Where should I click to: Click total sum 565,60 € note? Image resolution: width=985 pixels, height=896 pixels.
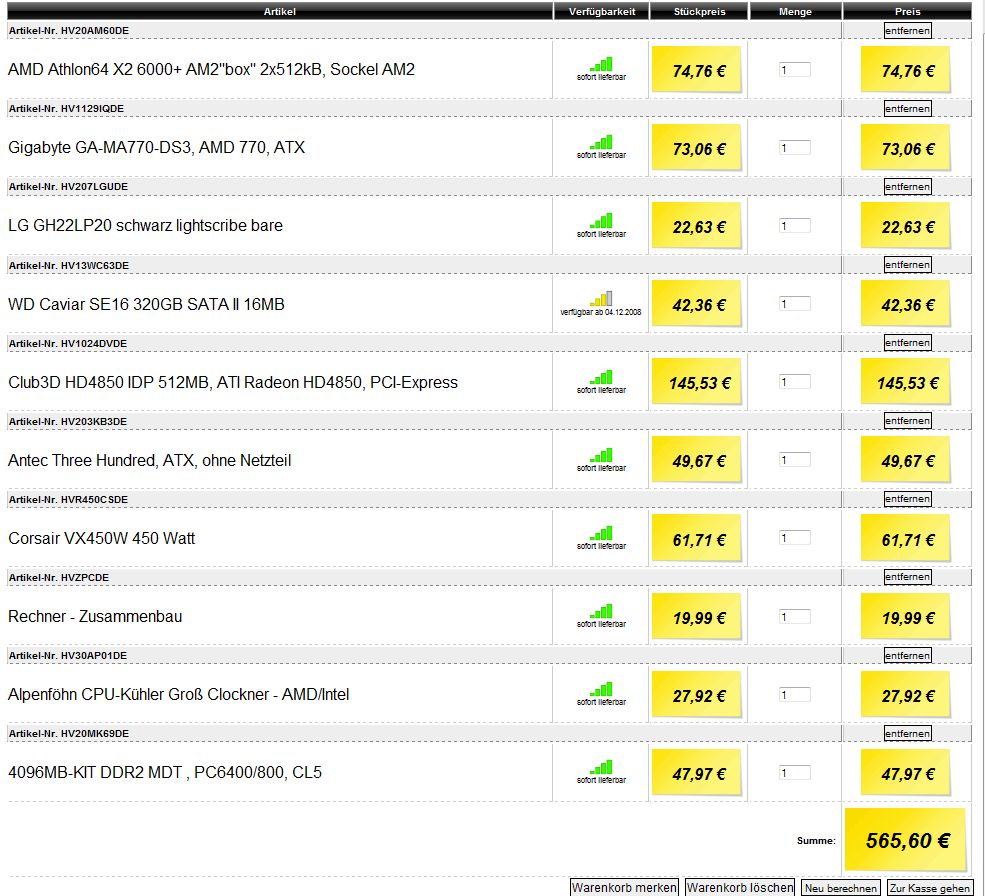tap(906, 839)
